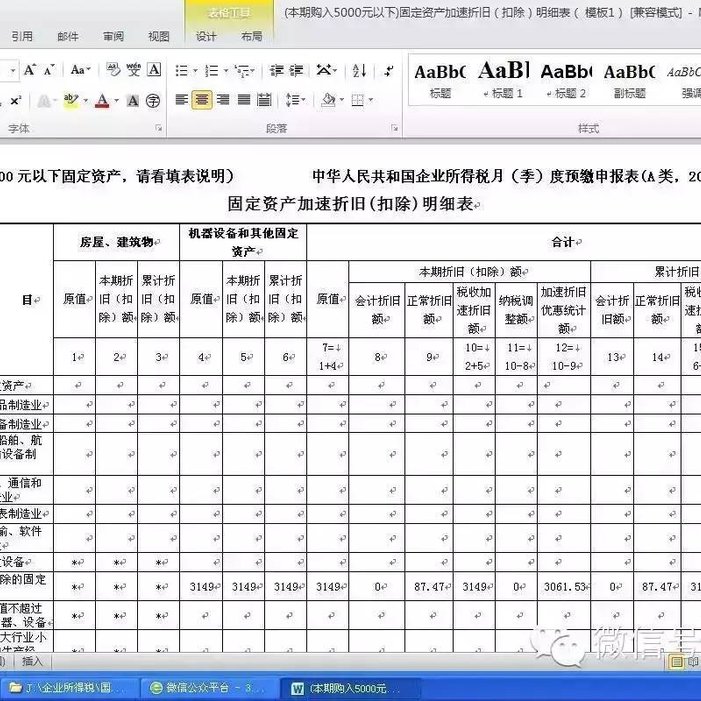Click the 加速折旧优惠统计额 column header
The height and width of the screenshot is (701, 701).
point(564,310)
